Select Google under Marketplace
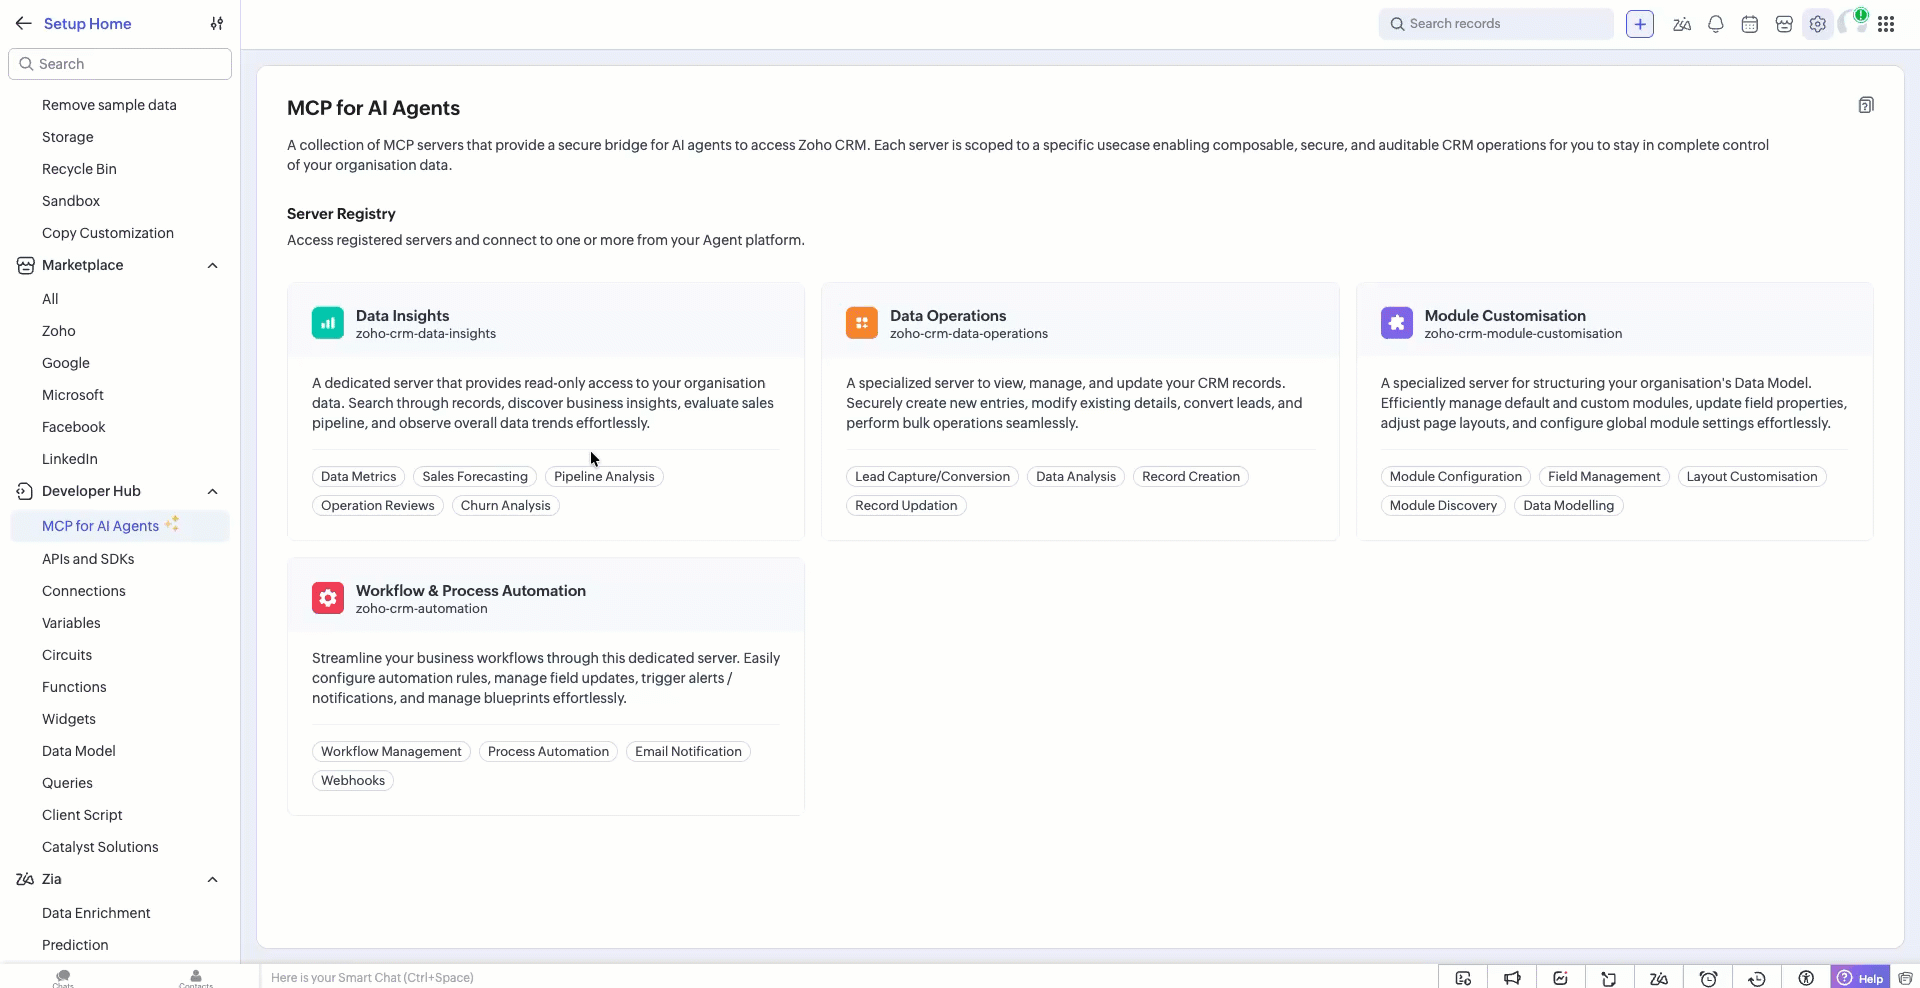Screen dimensions: 1920x988 pyautogui.click(x=66, y=363)
